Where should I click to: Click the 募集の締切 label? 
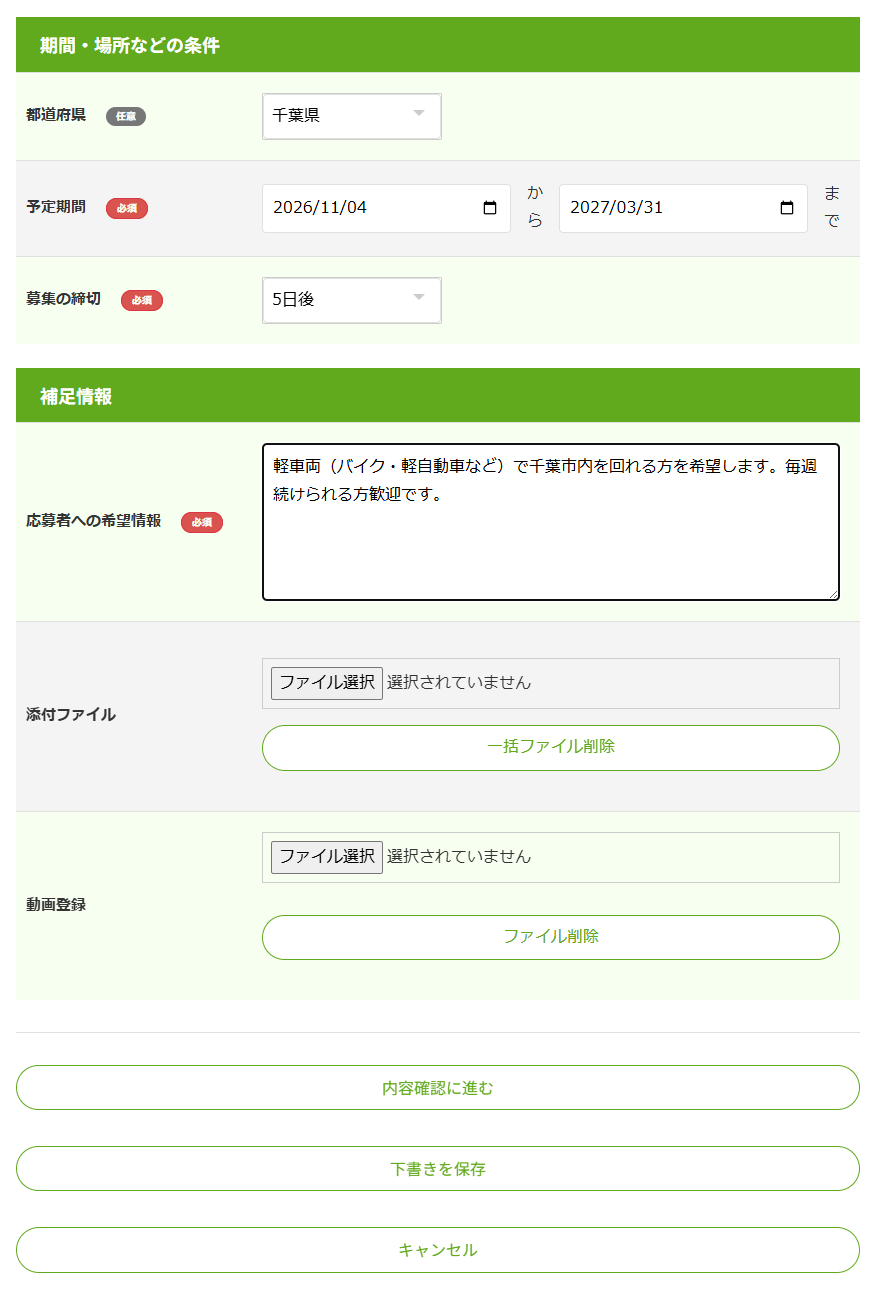click(63, 299)
